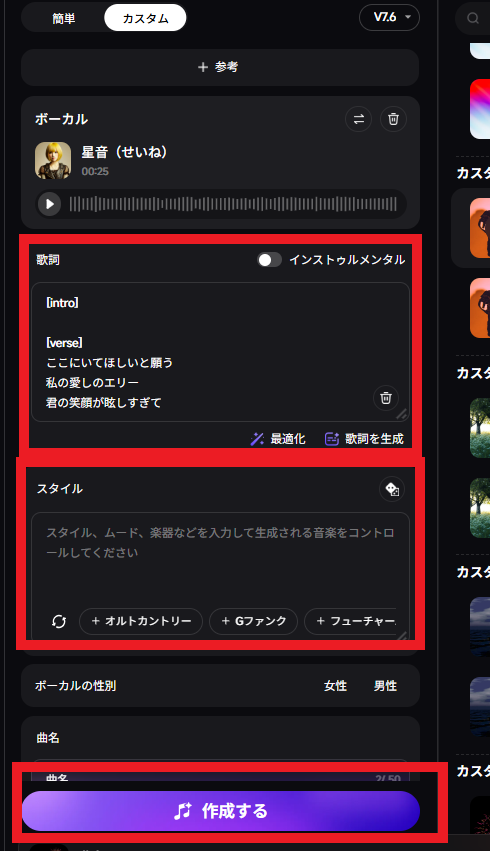The width and height of the screenshot is (490, 851).
Task: Click the vocal swap arrows icon
Action: [358, 119]
